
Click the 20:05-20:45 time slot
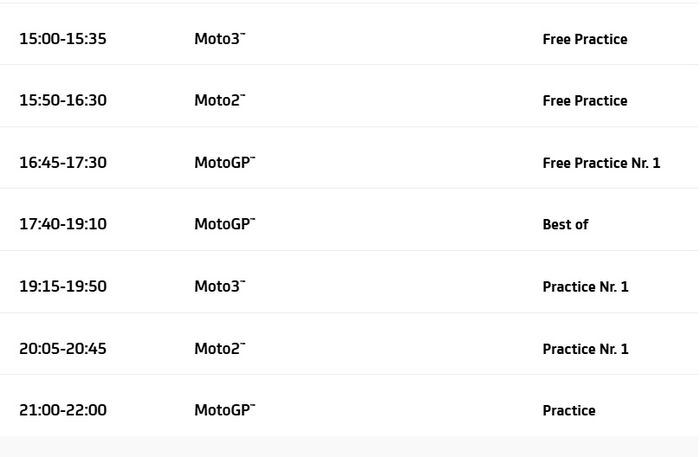[63, 349]
